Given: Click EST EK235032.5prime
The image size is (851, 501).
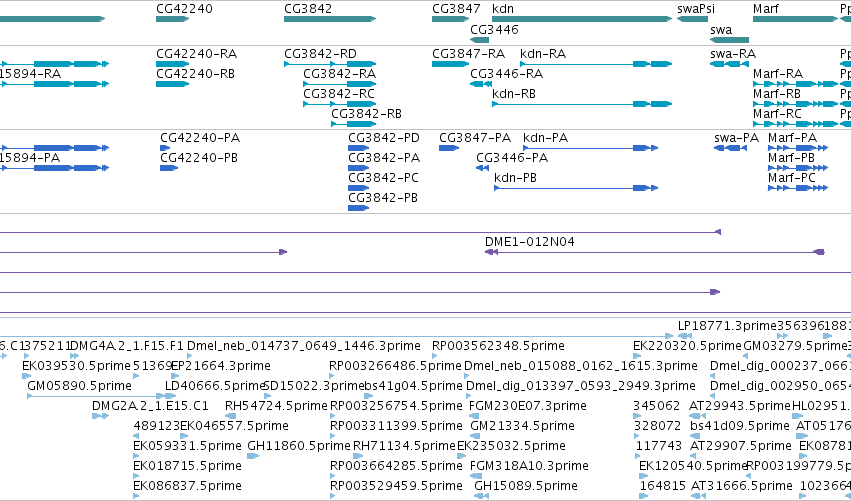Looking at the screenshot, I should [511, 446].
